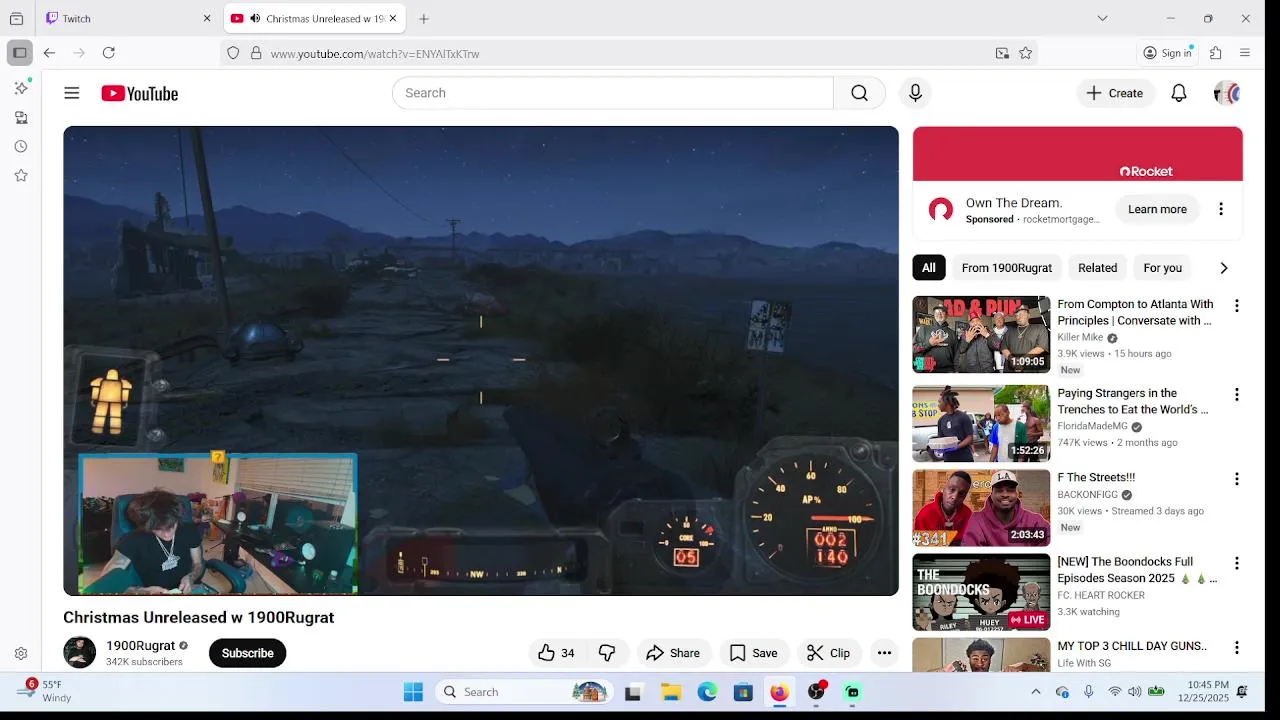Start voice search with microphone icon
The height and width of the screenshot is (720, 1280).
point(915,93)
